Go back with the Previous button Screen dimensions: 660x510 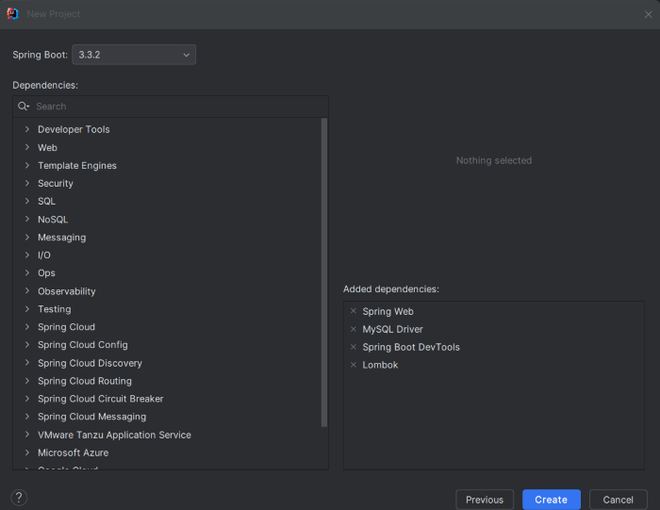(484, 499)
